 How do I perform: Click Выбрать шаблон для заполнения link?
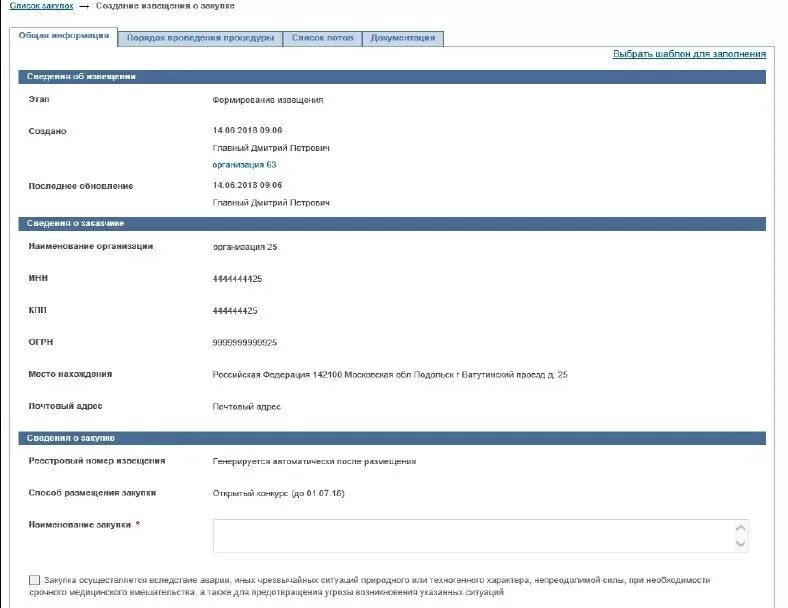click(689, 54)
